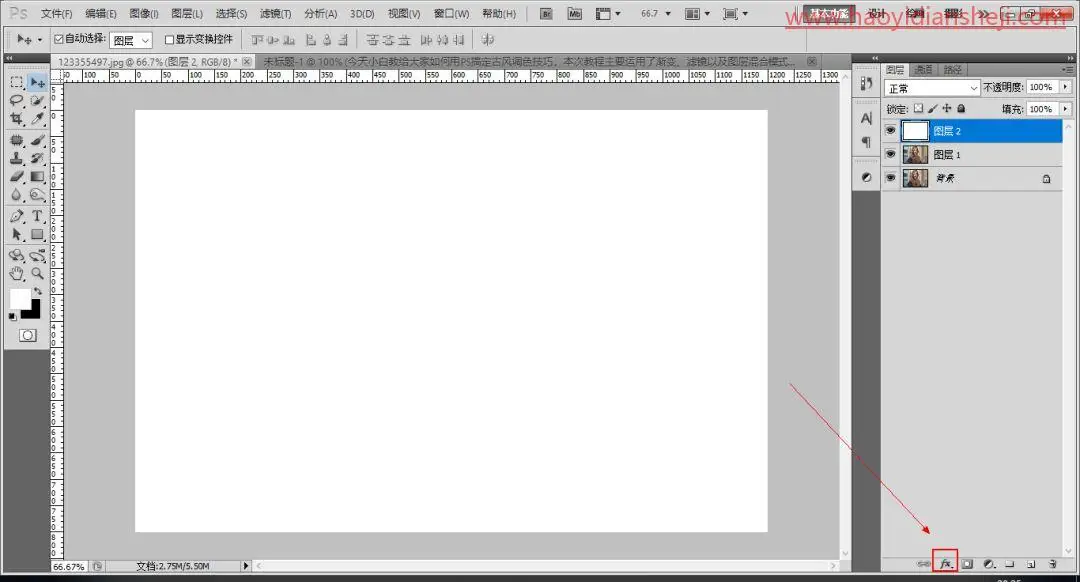1080x582 pixels.
Task: Enable Show Transform Controls checkbox
Action: (x=169, y=39)
